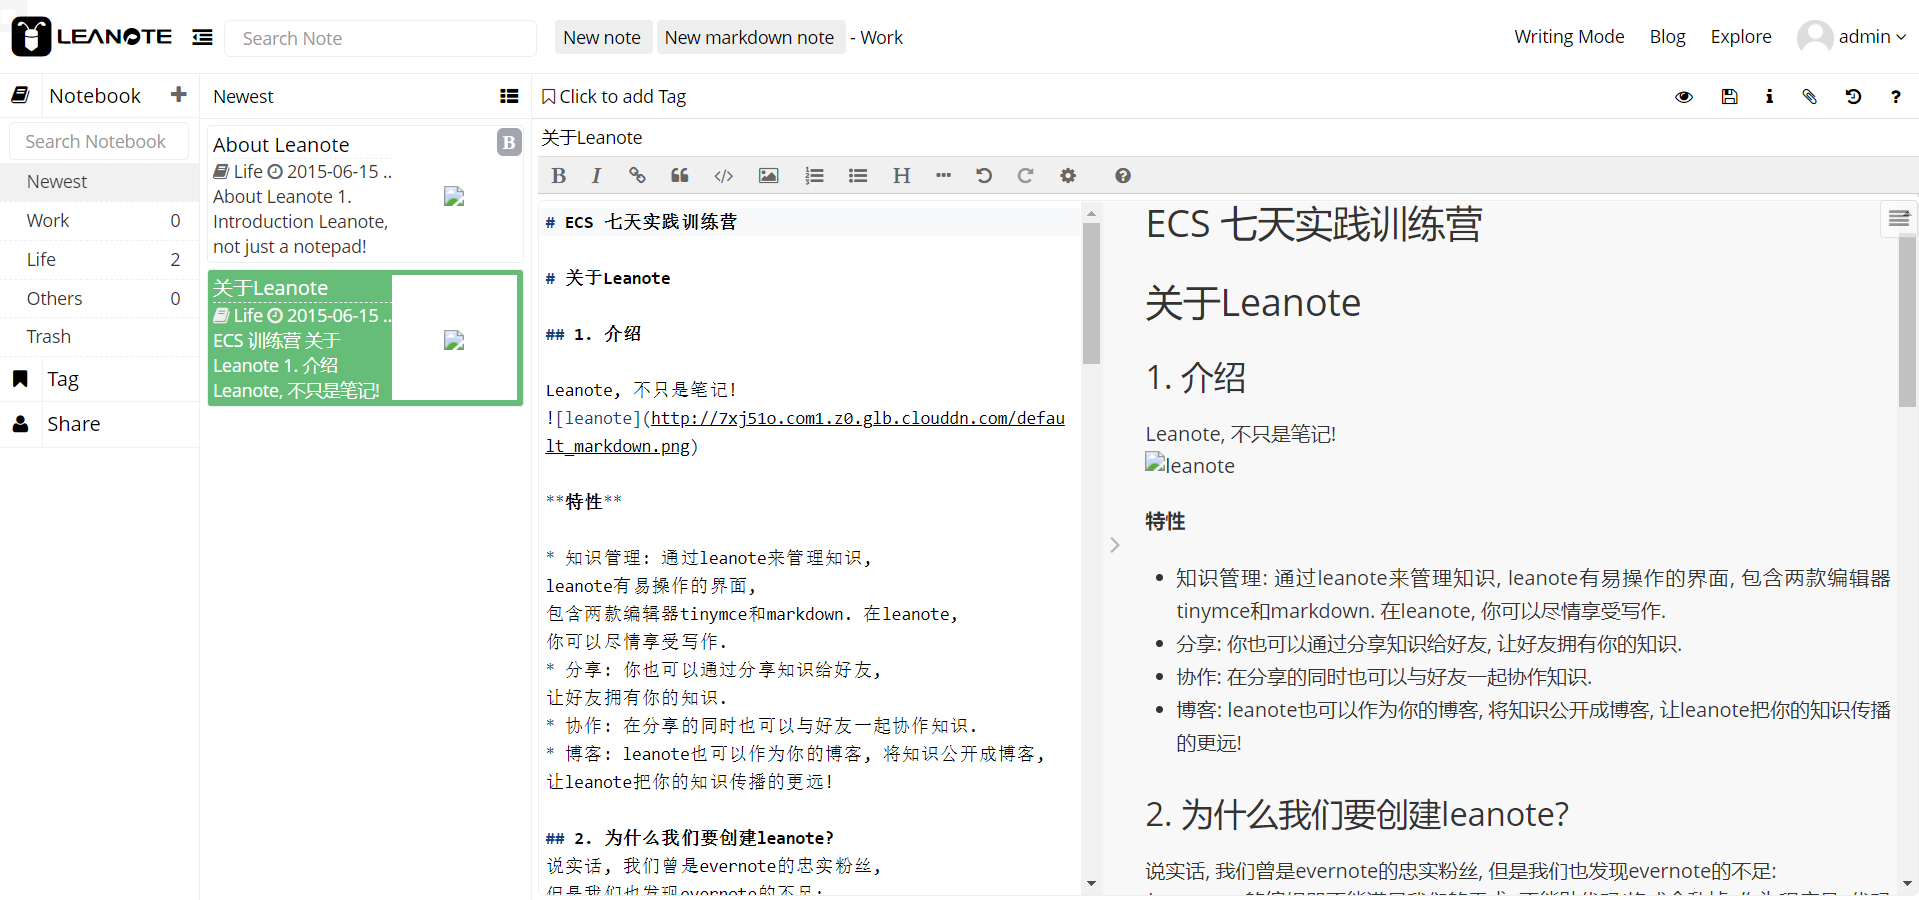
Task: Go to Blog
Action: (1667, 37)
